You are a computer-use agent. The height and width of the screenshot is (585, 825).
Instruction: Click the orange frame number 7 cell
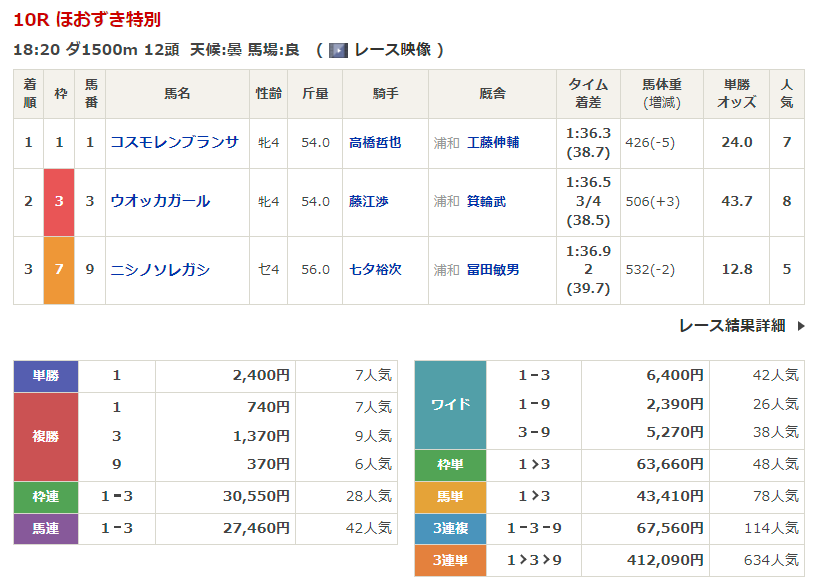59,270
